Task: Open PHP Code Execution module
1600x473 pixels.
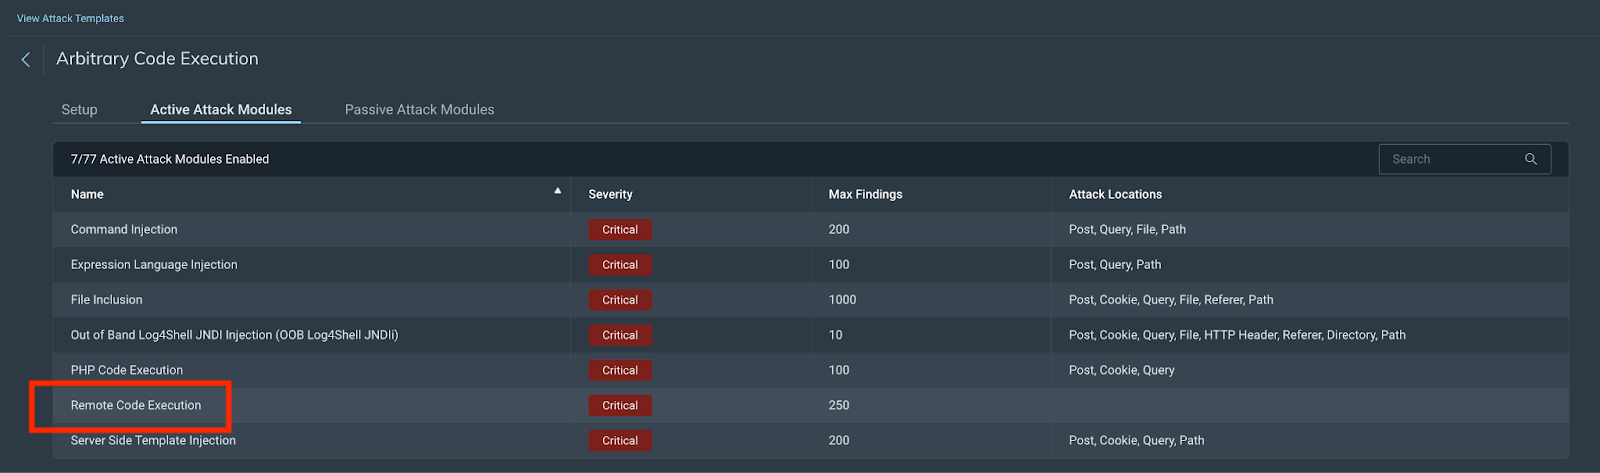Action: [x=127, y=370]
